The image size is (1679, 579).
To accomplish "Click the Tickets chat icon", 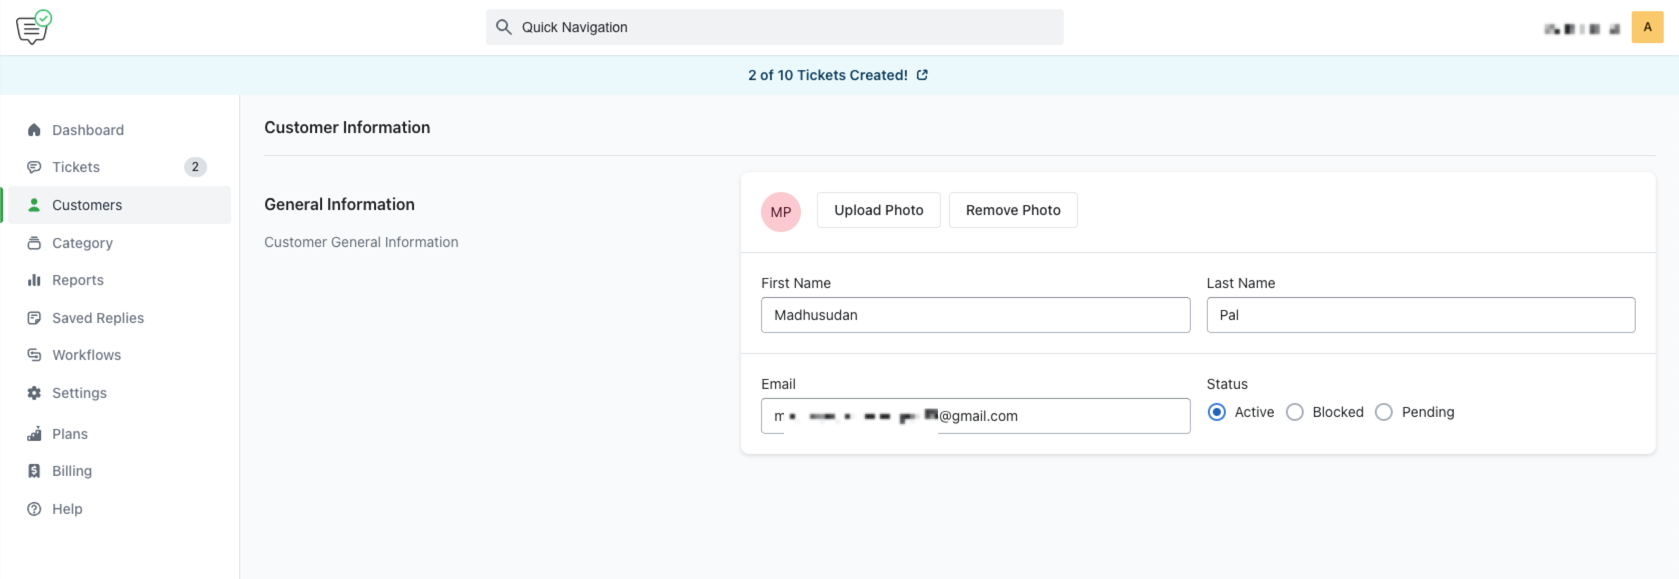I will pyautogui.click(x=34, y=167).
